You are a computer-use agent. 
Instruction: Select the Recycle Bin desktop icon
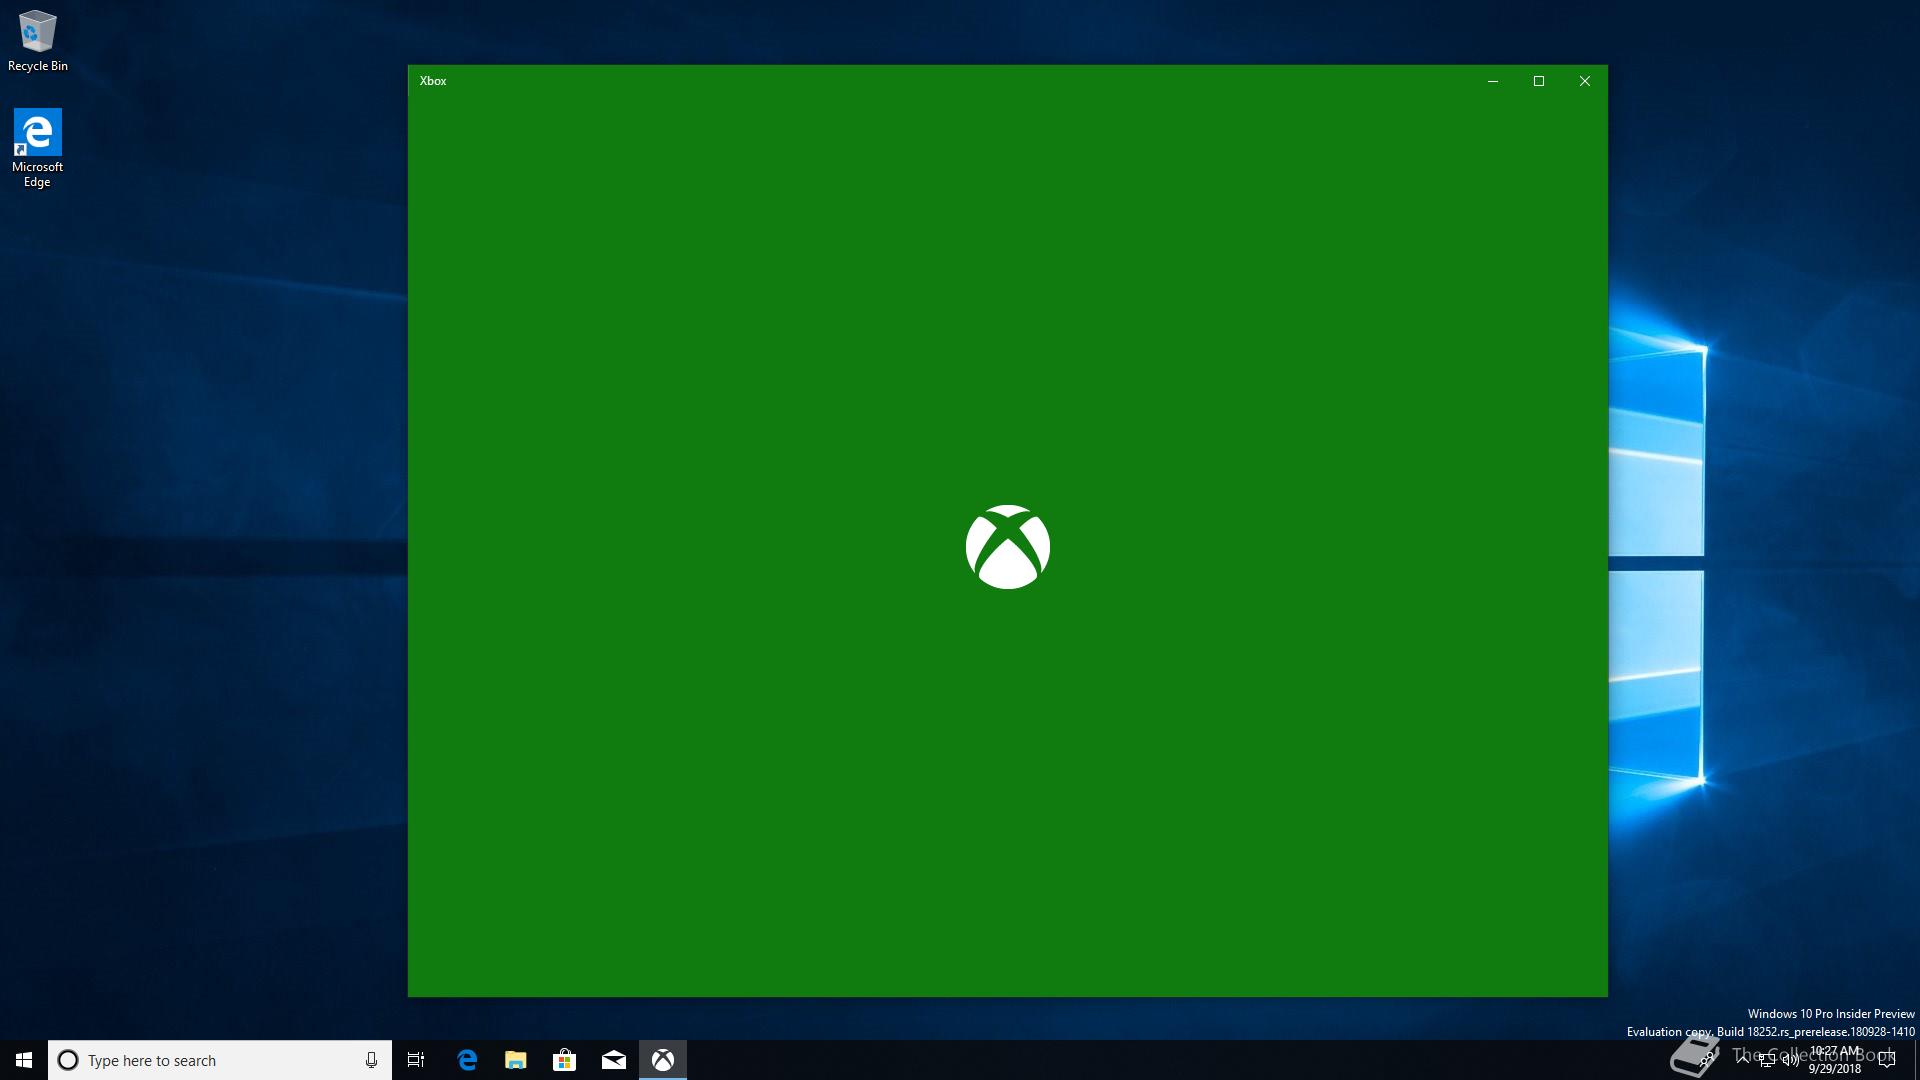pyautogui.click(x=38, y=40)
